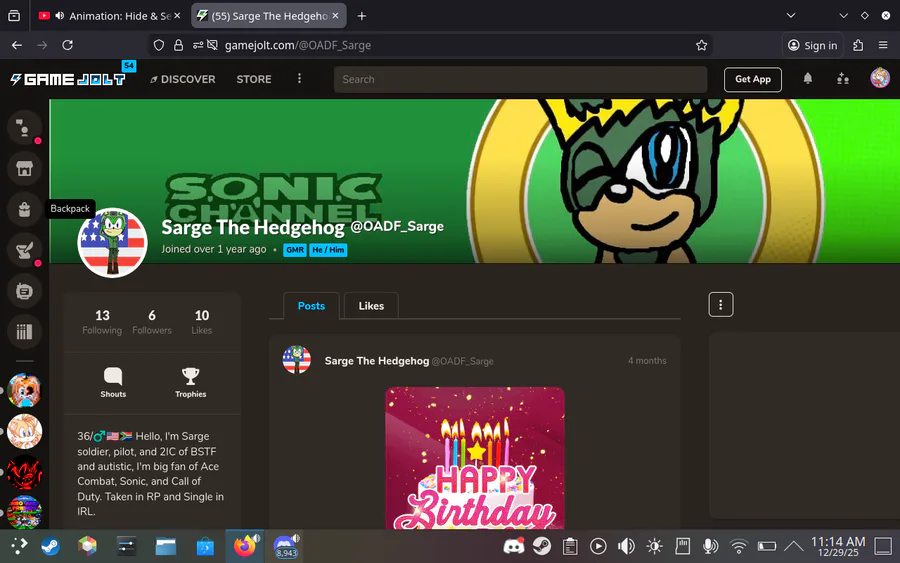Click the GMR badge on profile
This screenshot has width=900, height=563.
click(294, 250)
